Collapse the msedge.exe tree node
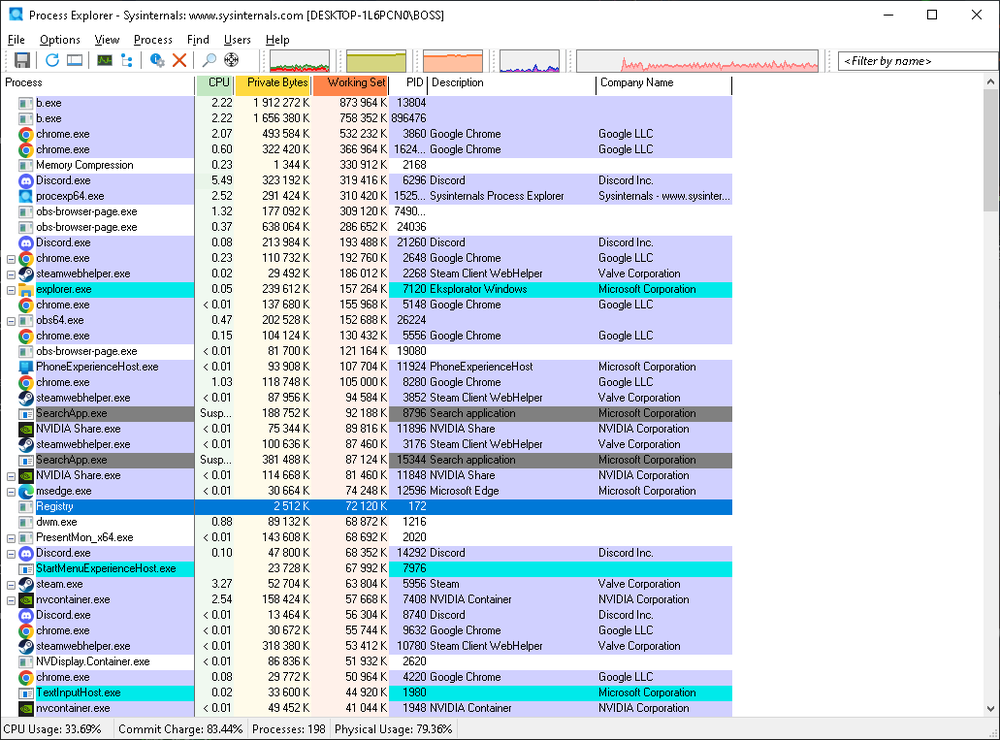Viewport: 1000px width, 740px height. [11, 492]
